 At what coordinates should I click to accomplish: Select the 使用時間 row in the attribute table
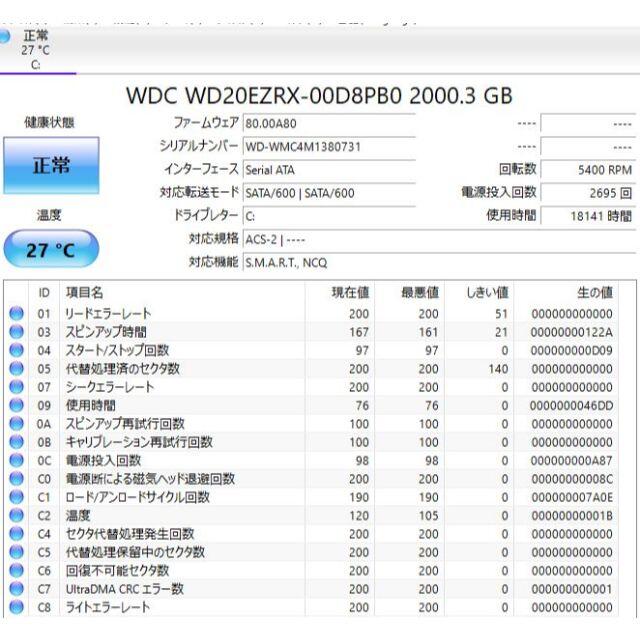click(312, 405)
